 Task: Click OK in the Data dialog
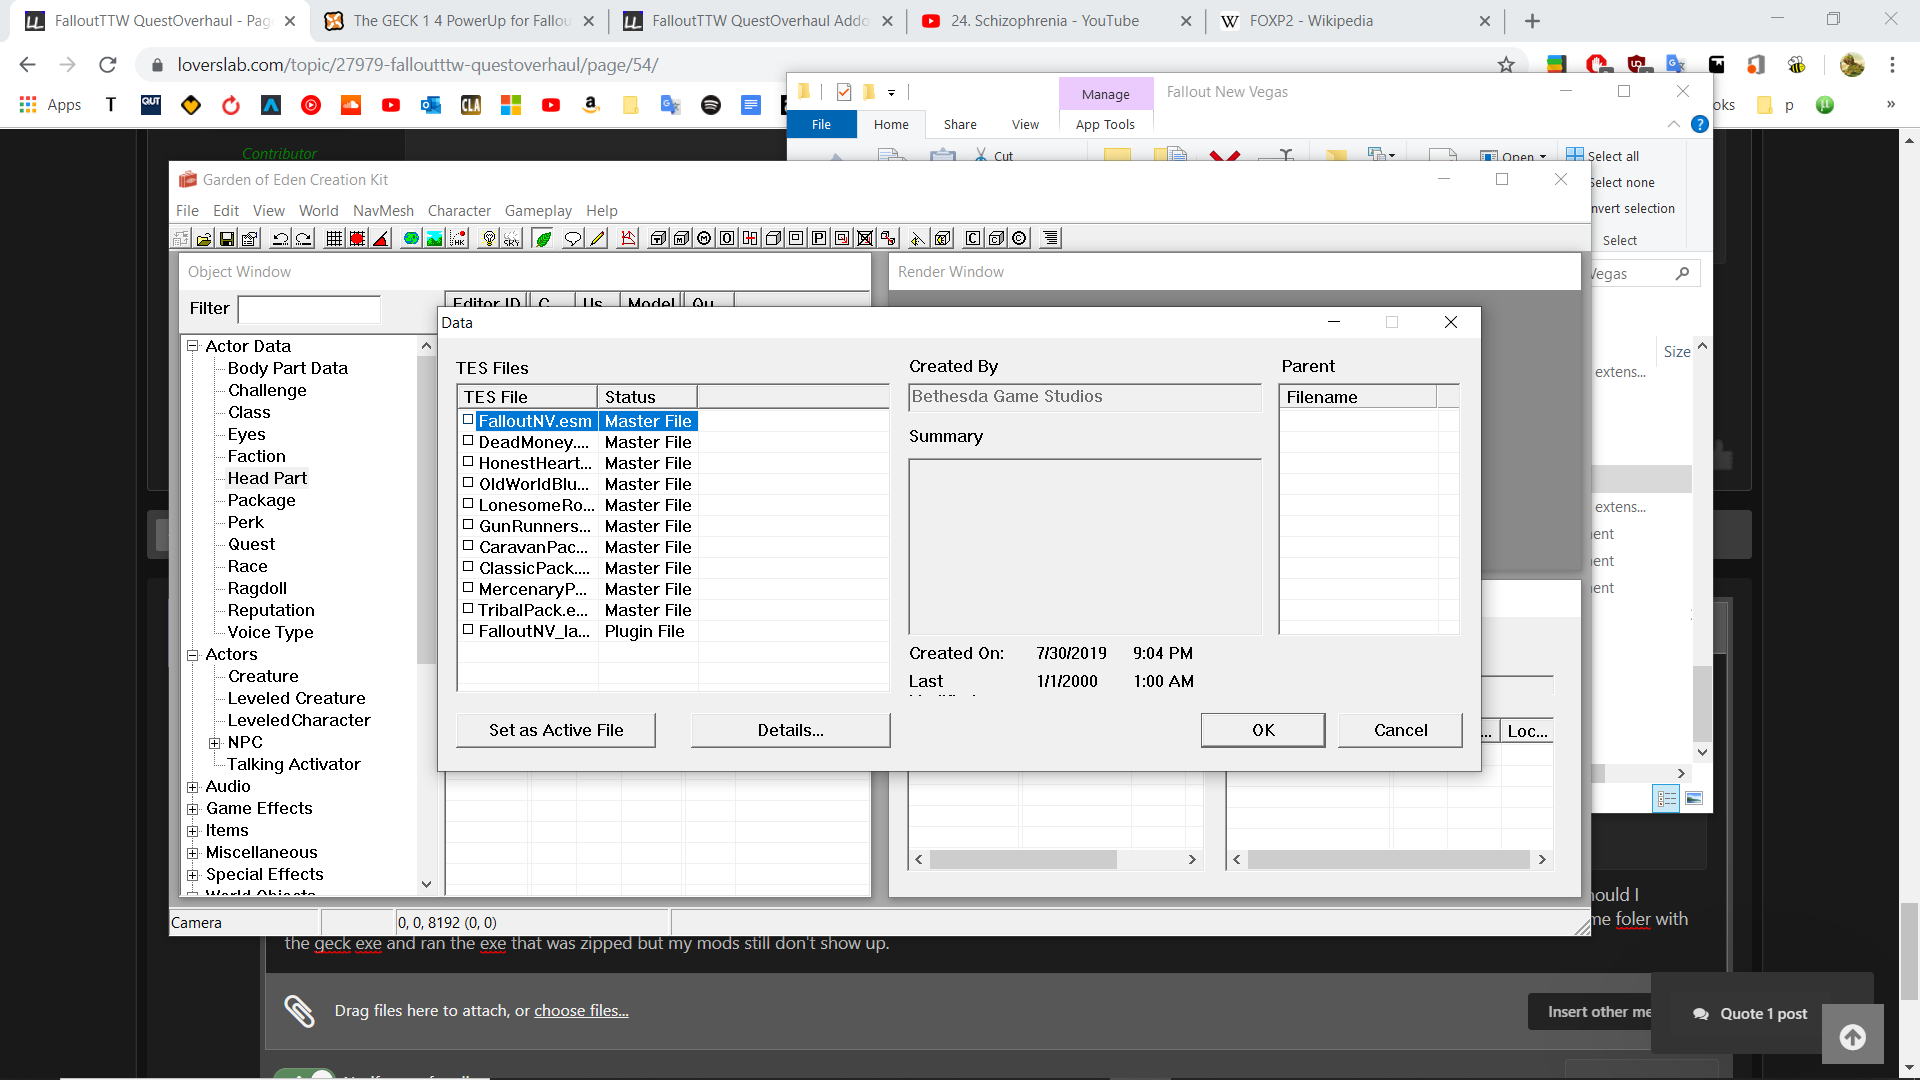pos(1263,730)
